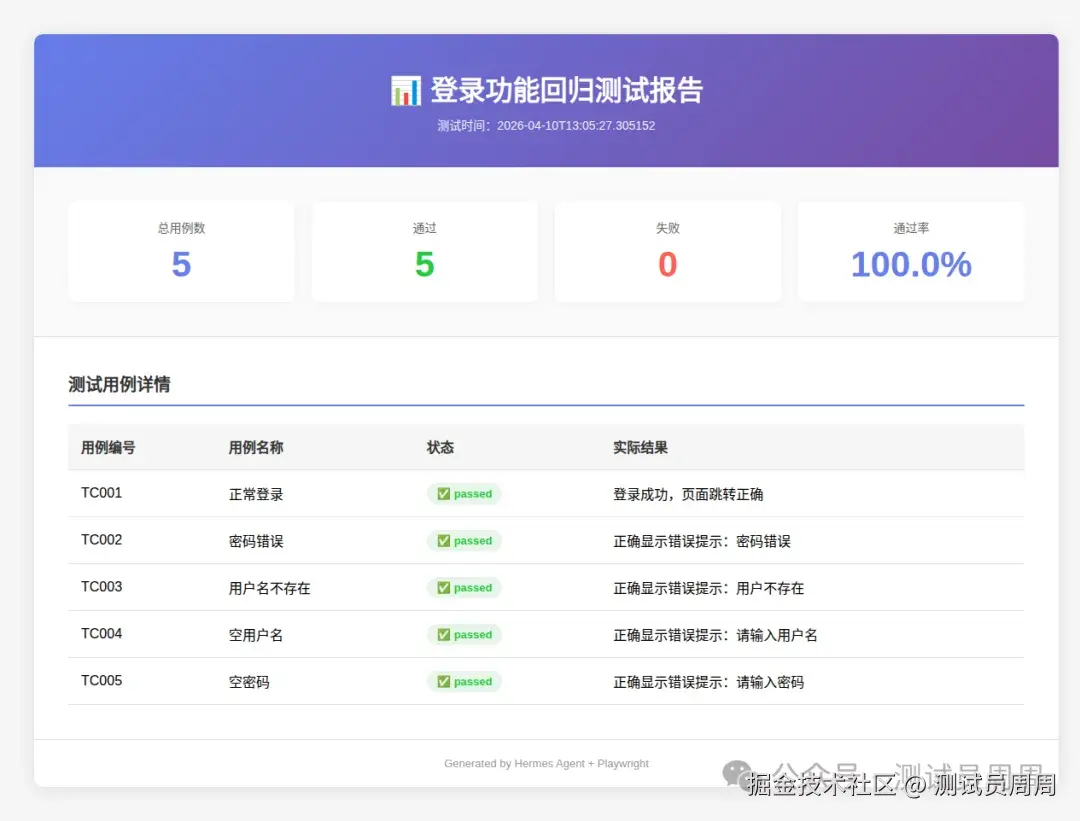Screen dimensions: 1080x821
Task: Click the passed badge icon on row TC005
Action: tap(445, 681)
